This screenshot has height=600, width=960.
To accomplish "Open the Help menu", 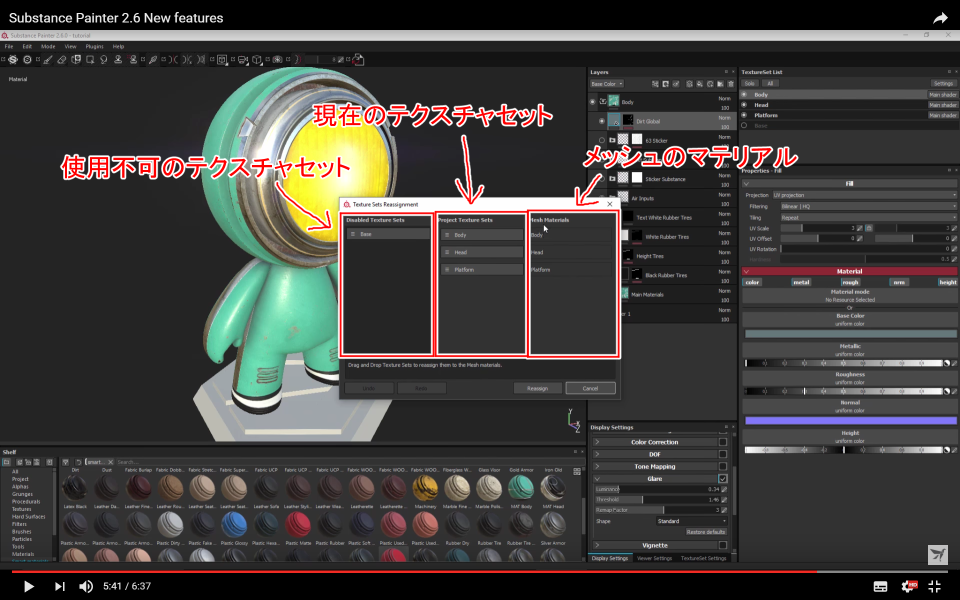I will click(x=118, y=47).
